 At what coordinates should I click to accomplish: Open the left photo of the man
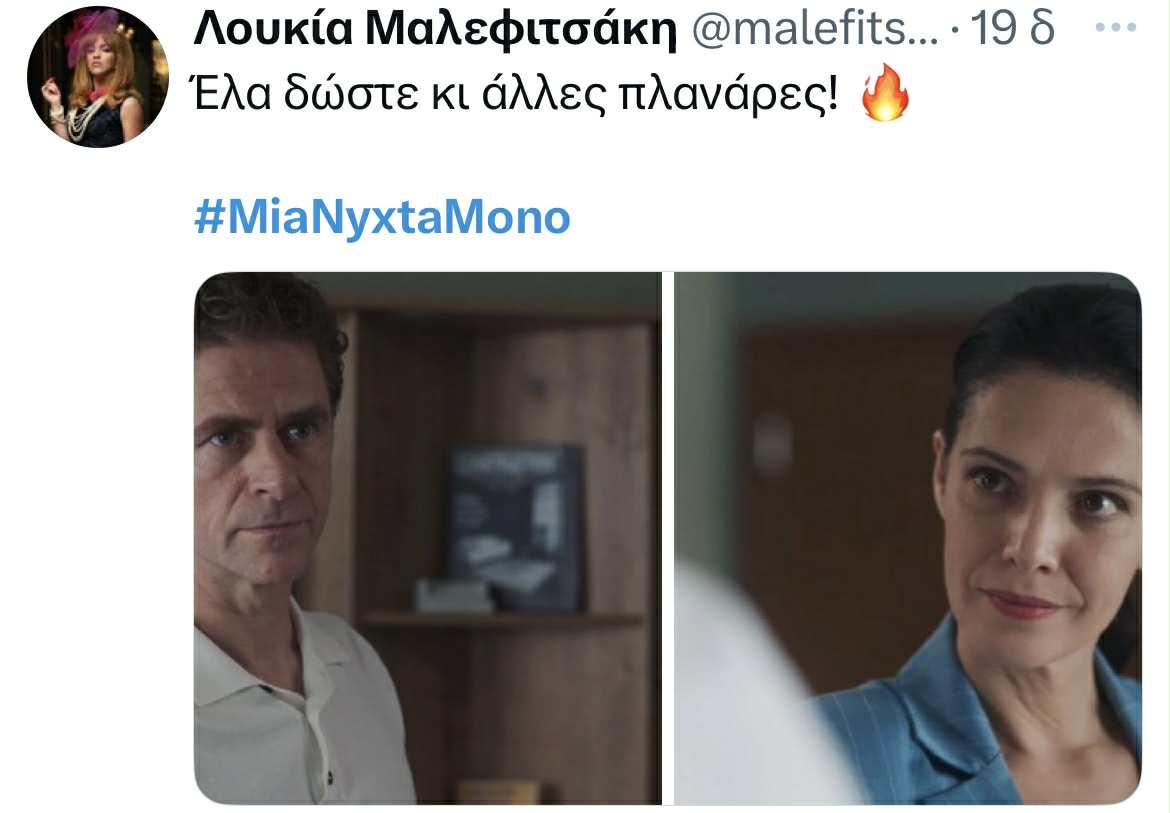tap(428, 538)
